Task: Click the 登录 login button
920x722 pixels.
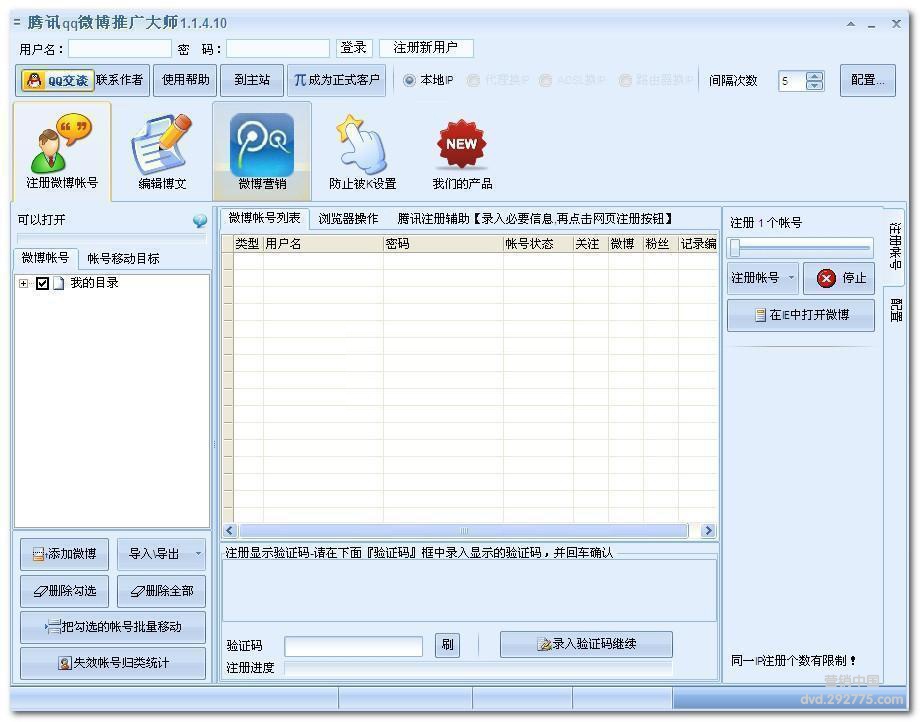Action: pyautogui.click(x=354, y=48)
